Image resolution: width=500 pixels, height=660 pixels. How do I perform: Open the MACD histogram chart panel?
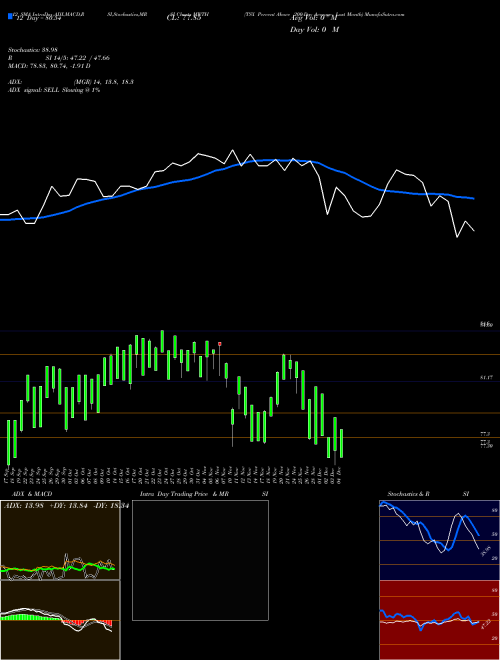60,620
